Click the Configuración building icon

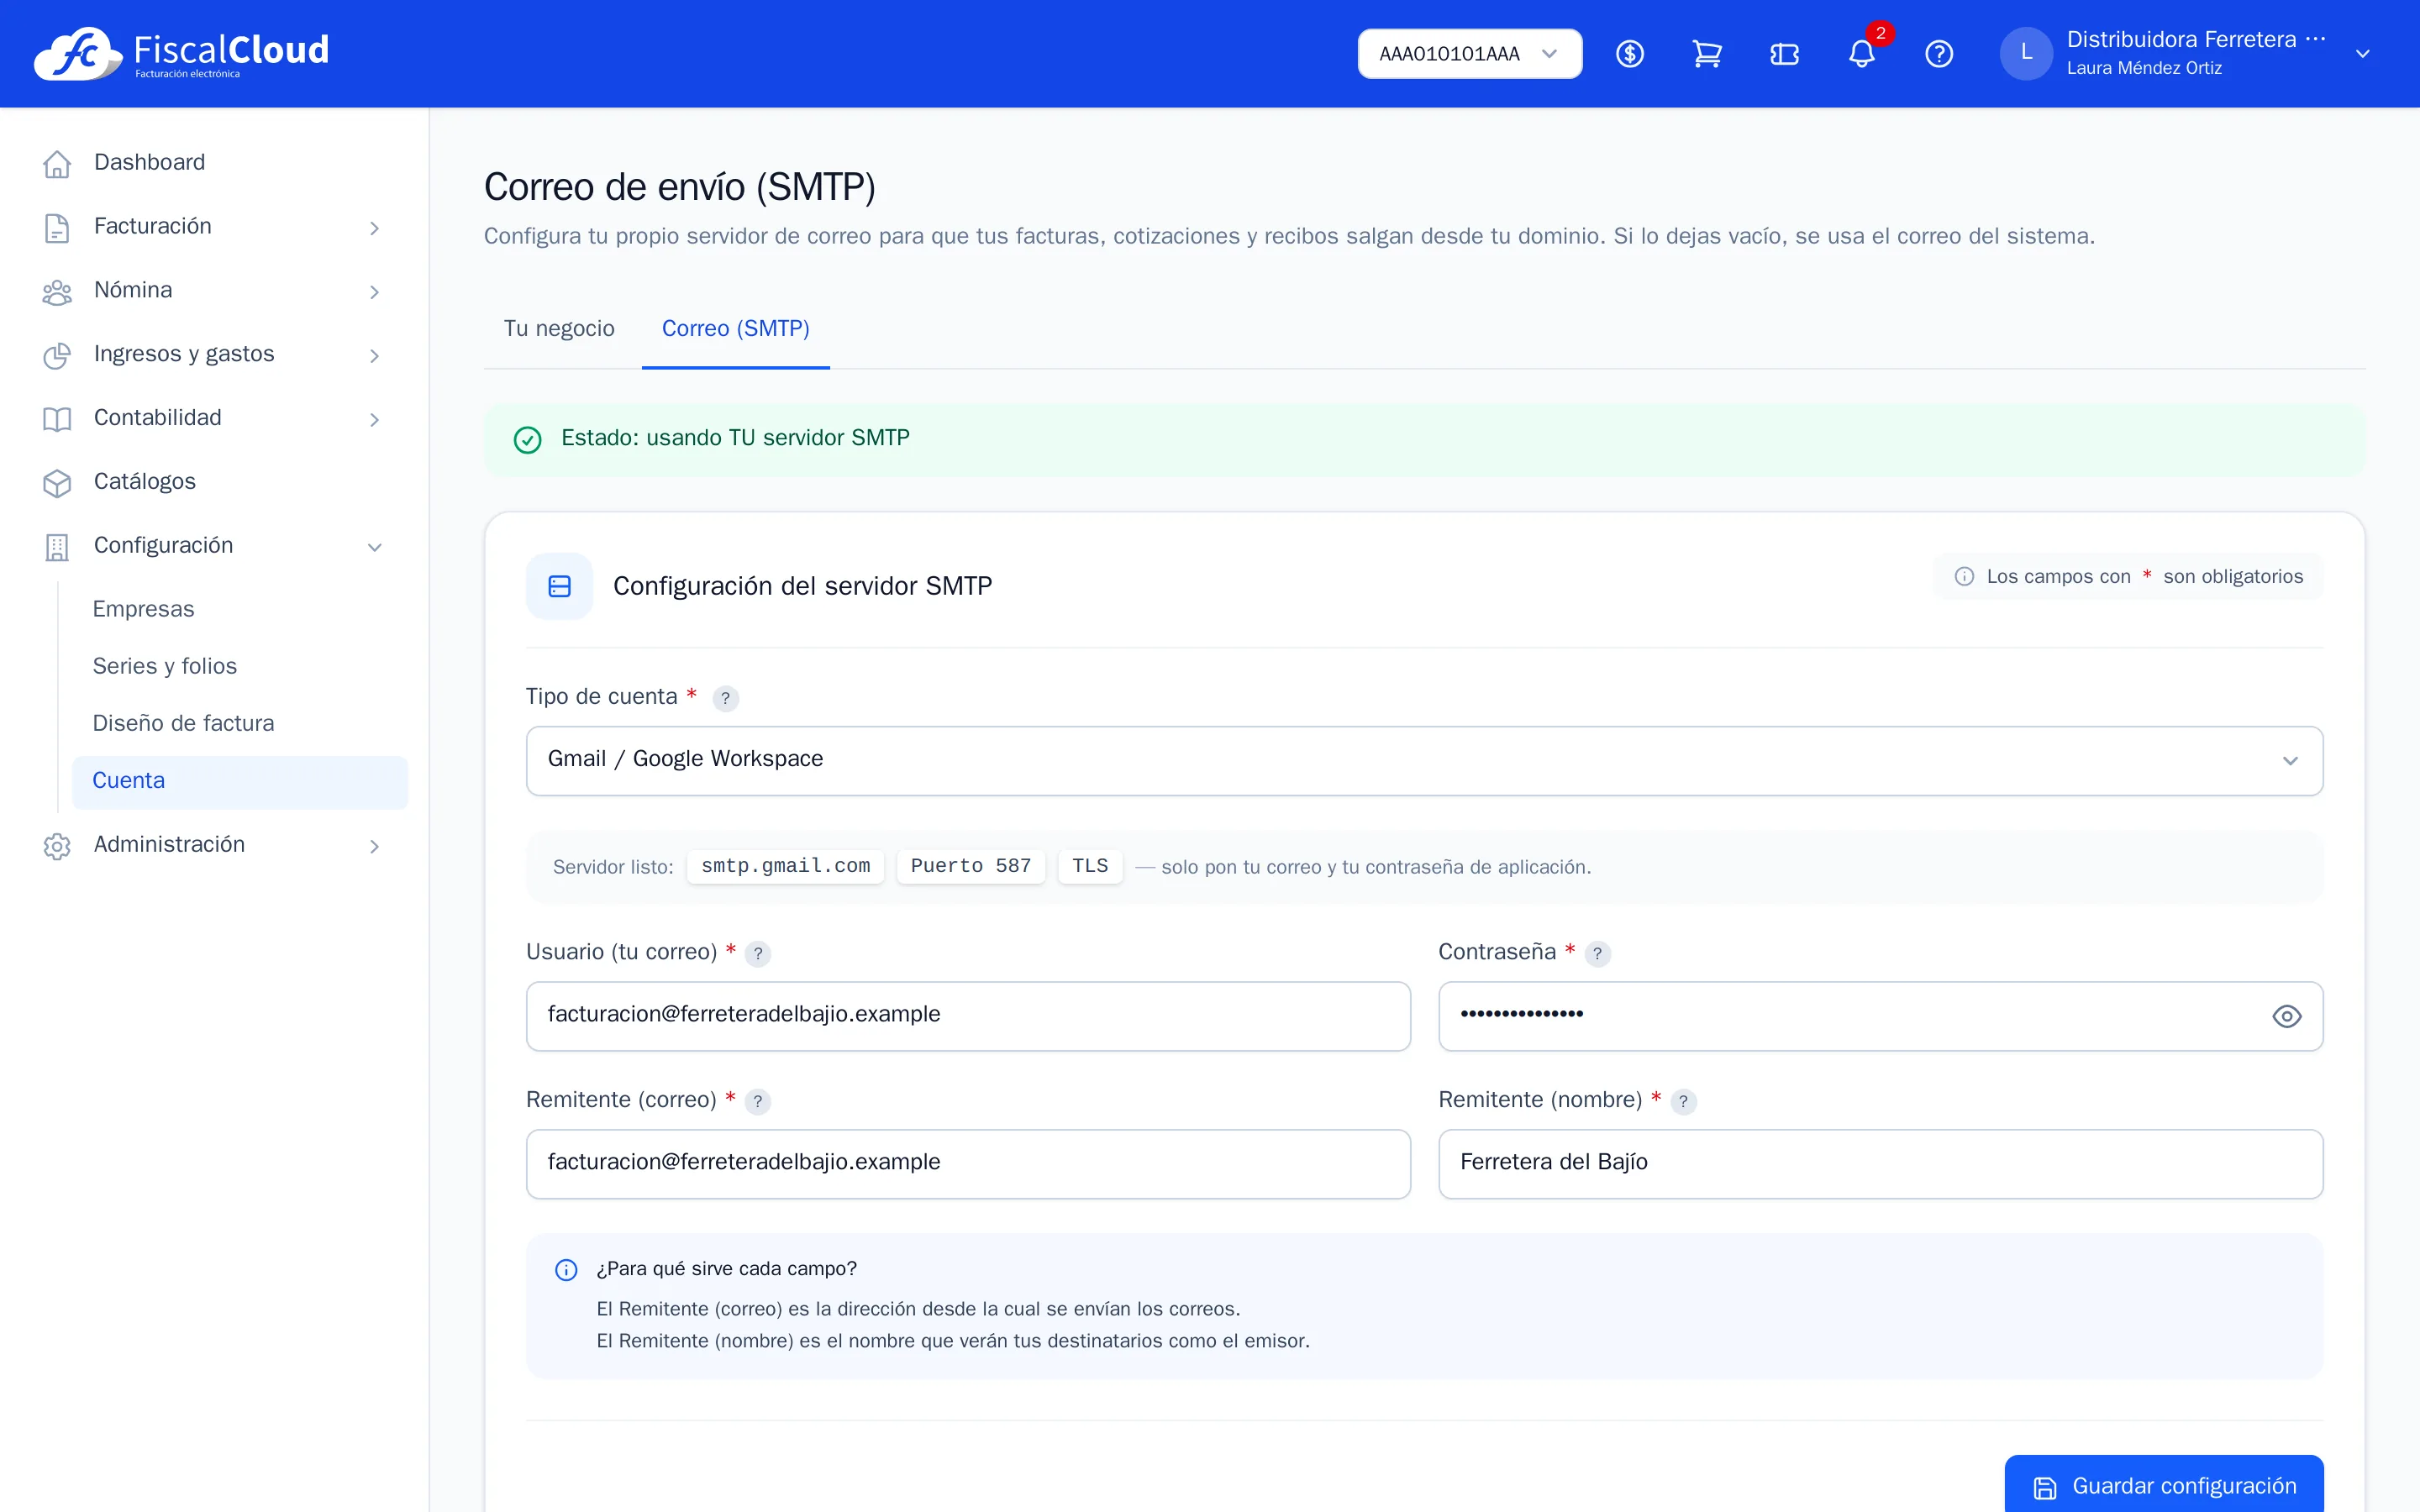57,547
